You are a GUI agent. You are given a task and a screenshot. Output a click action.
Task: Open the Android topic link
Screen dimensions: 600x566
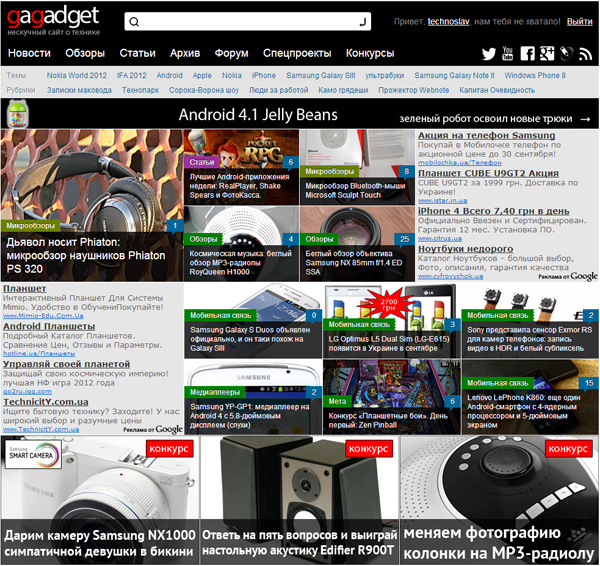point(170,75)
